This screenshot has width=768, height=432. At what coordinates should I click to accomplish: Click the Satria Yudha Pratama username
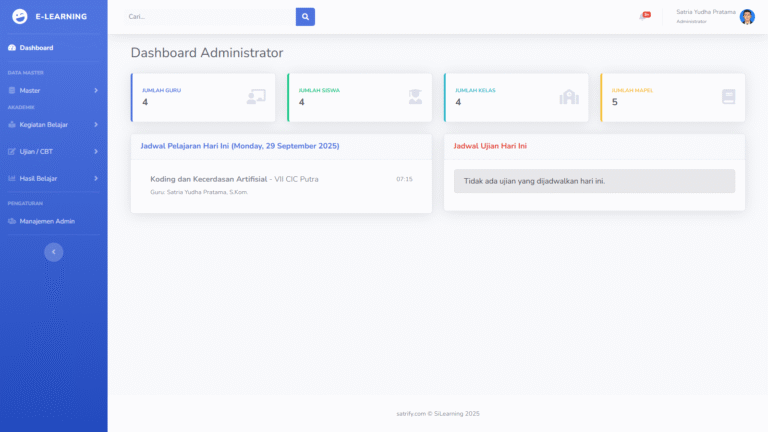(x=705, y=12)
